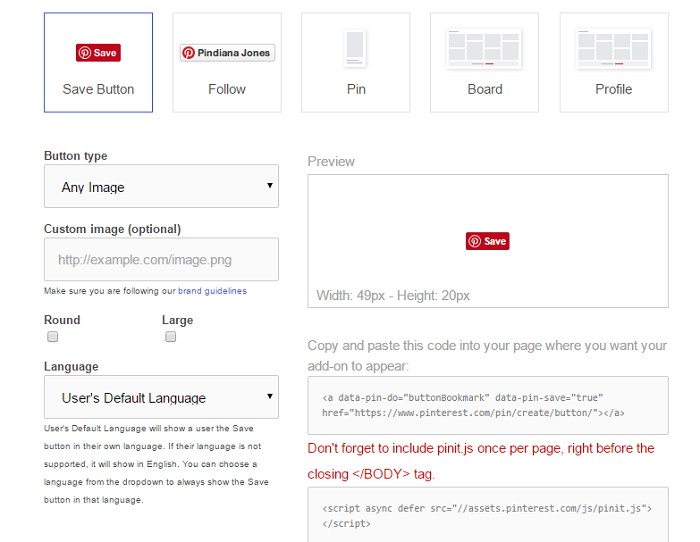The image size is (700, 542).
Task: Click the data-pin-do anchor code box
Action: (x=488, y=405)
